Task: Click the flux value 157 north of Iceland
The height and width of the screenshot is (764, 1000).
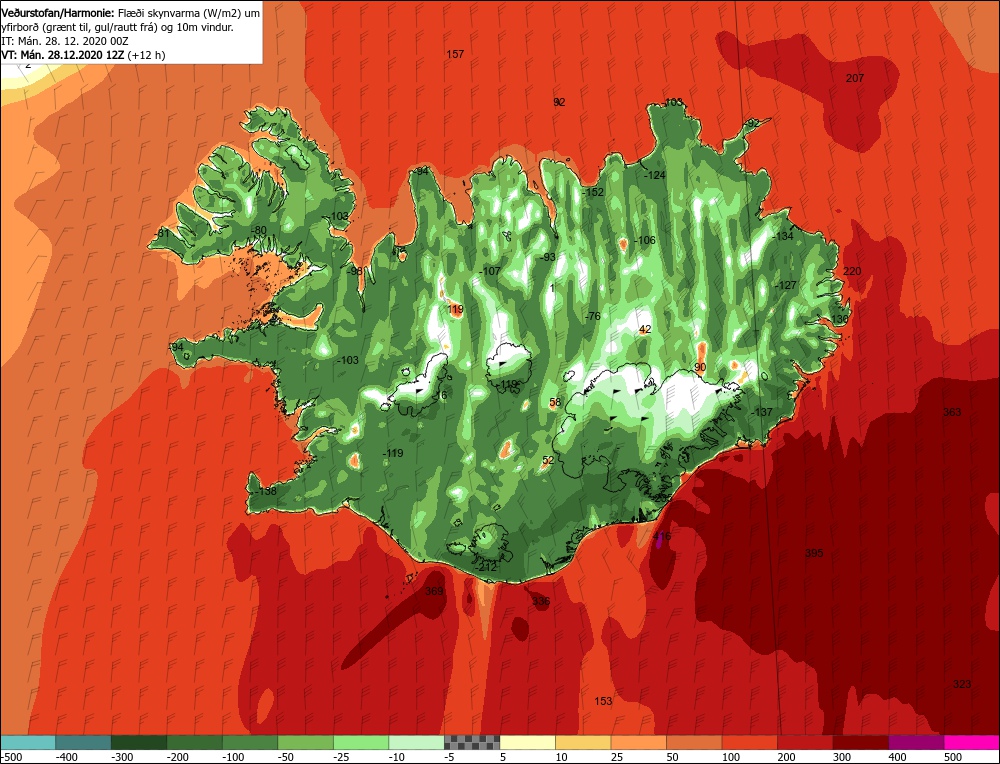Action: pyautogui.click(x=455, y=54)
